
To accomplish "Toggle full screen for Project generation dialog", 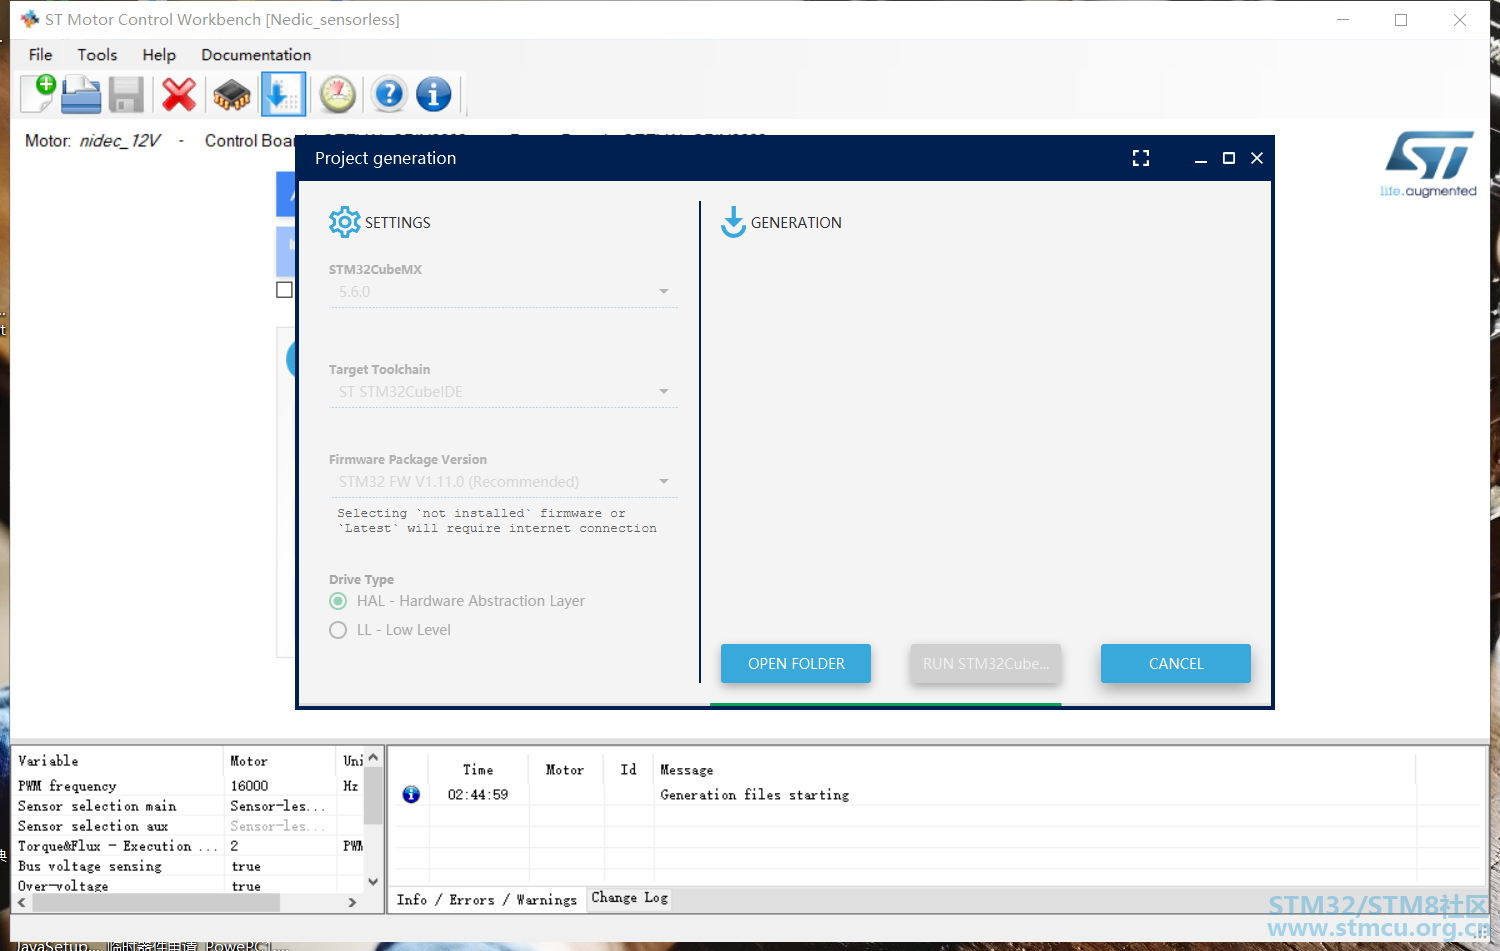I will pos(1141,158).
